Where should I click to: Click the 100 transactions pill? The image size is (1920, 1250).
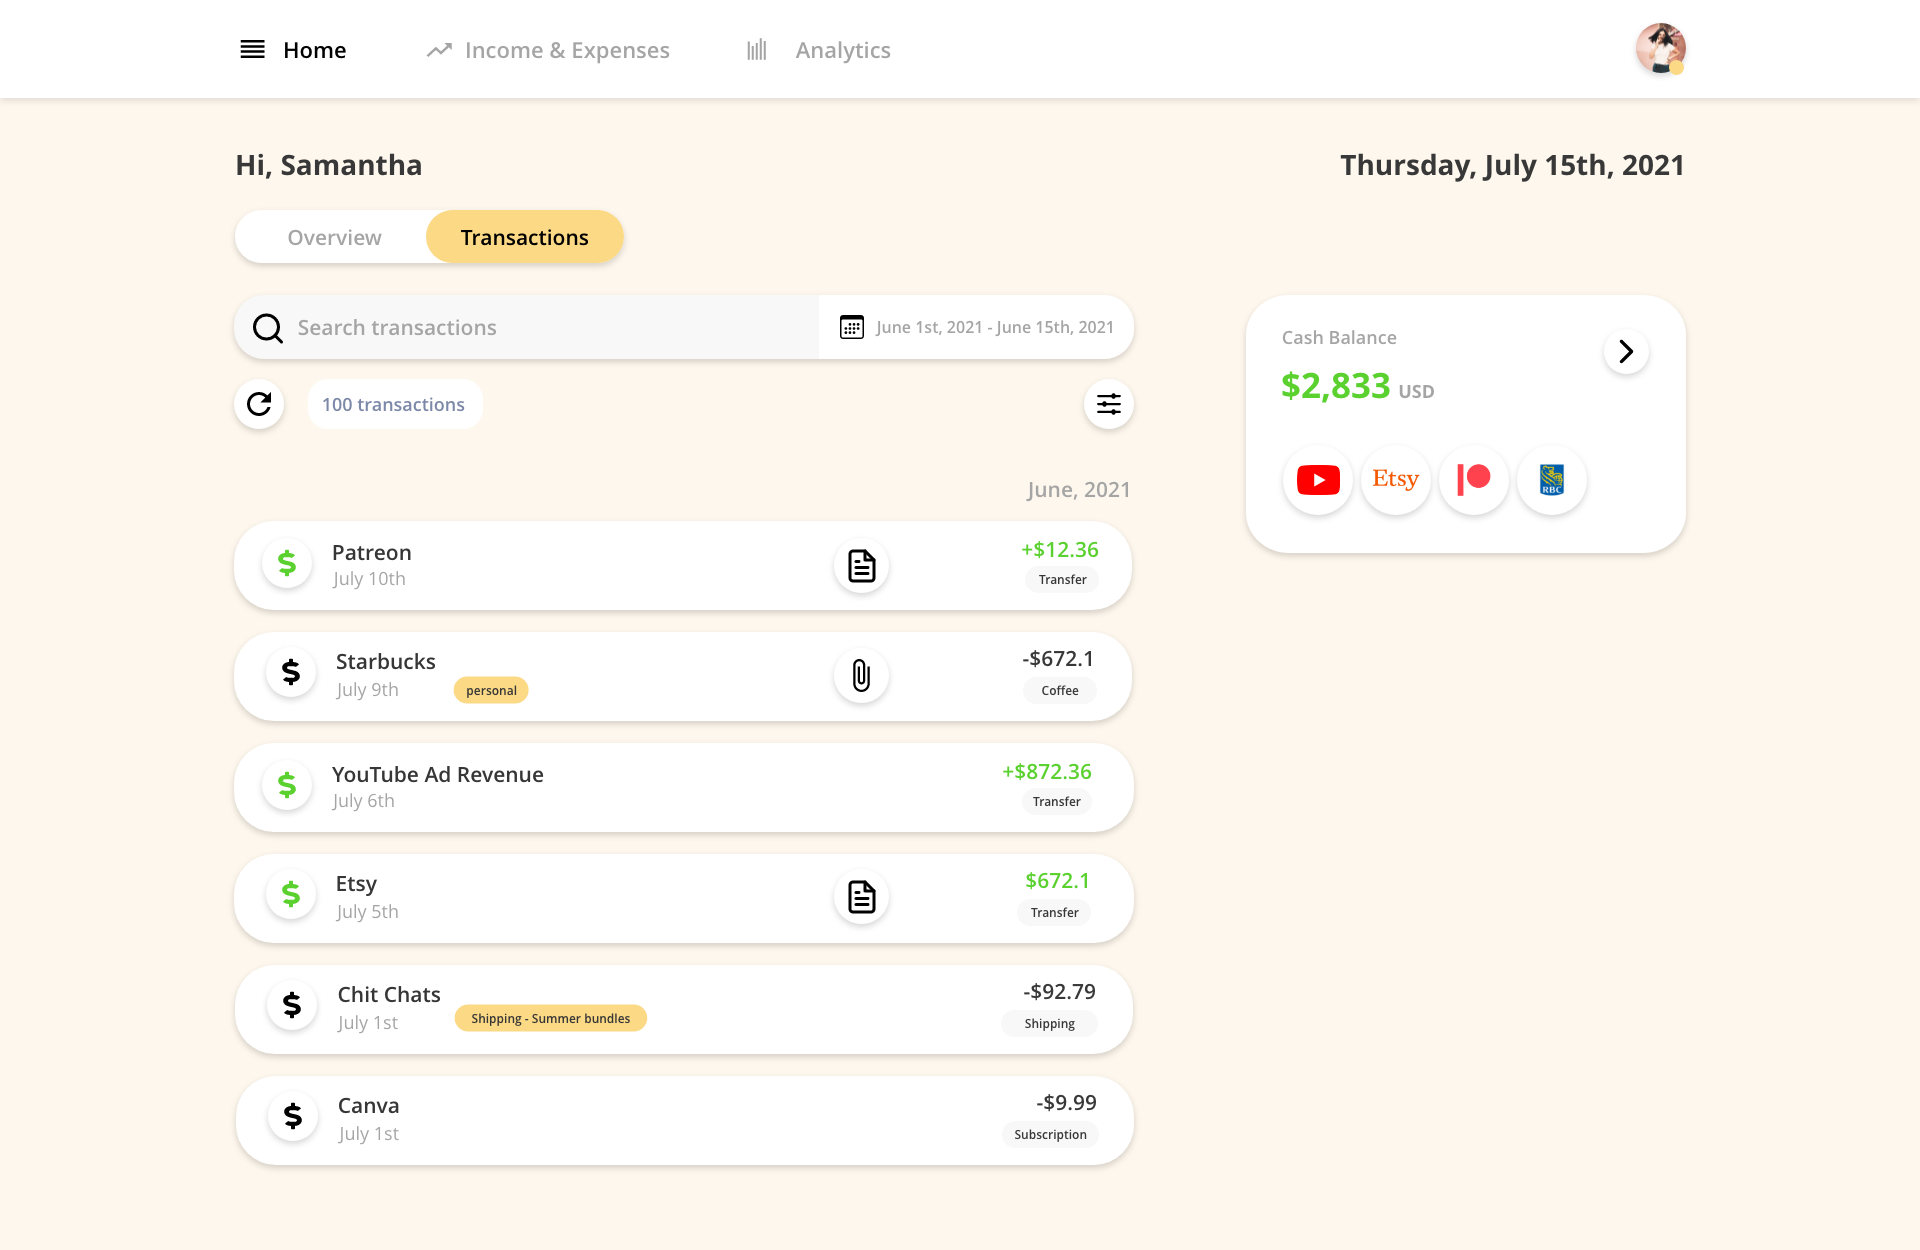[x=394, y=404]
